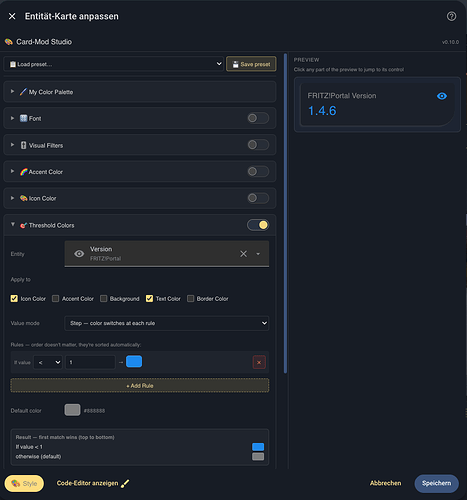This screenshot has width=467, height=500.
Task: Click the eye icon in the preview card
Action: [x=442, y=96]
